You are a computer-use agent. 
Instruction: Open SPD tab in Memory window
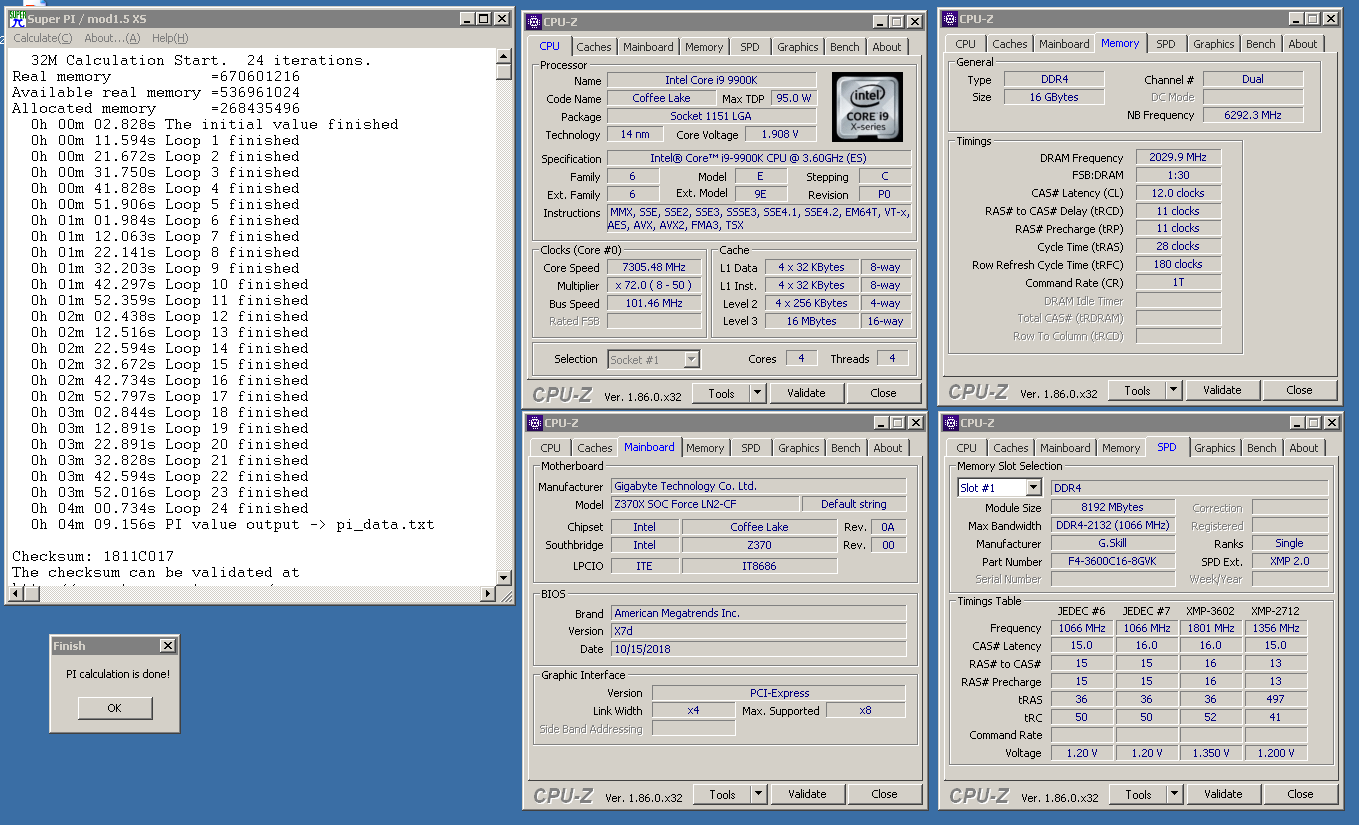point(1166,44)
